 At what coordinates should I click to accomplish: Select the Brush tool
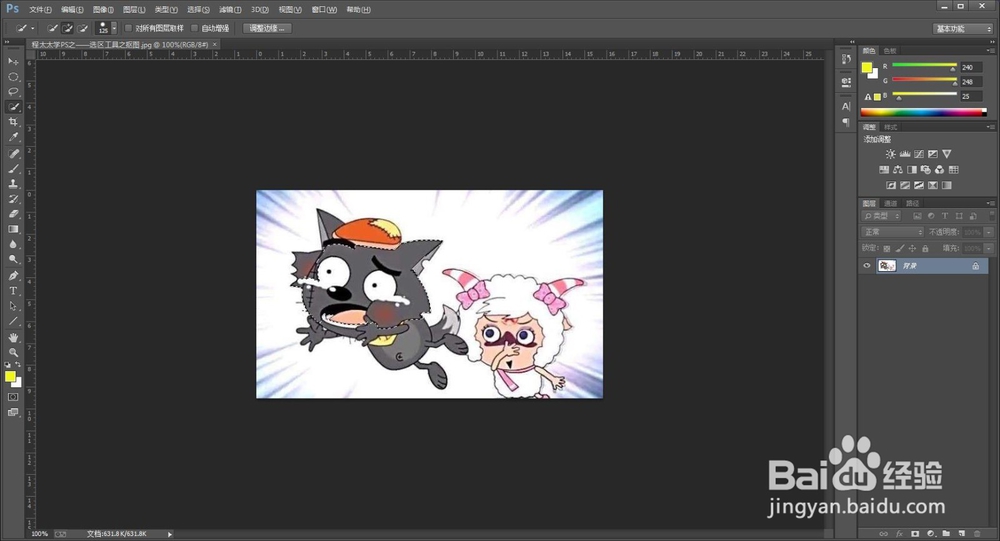click(x=13, y=169)
